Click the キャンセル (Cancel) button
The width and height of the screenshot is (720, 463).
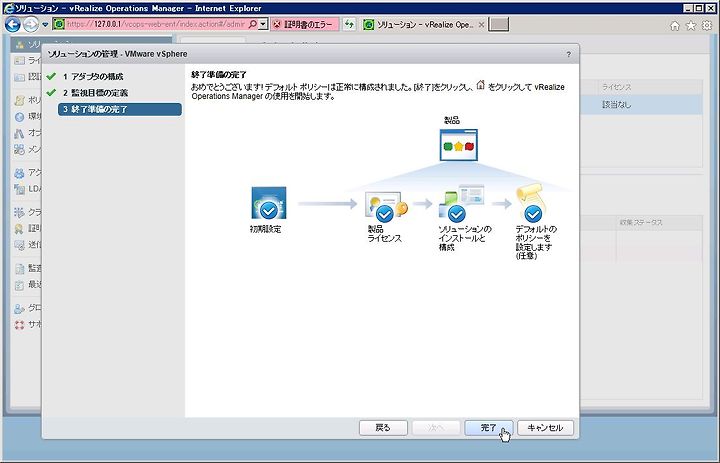point(545,428)
